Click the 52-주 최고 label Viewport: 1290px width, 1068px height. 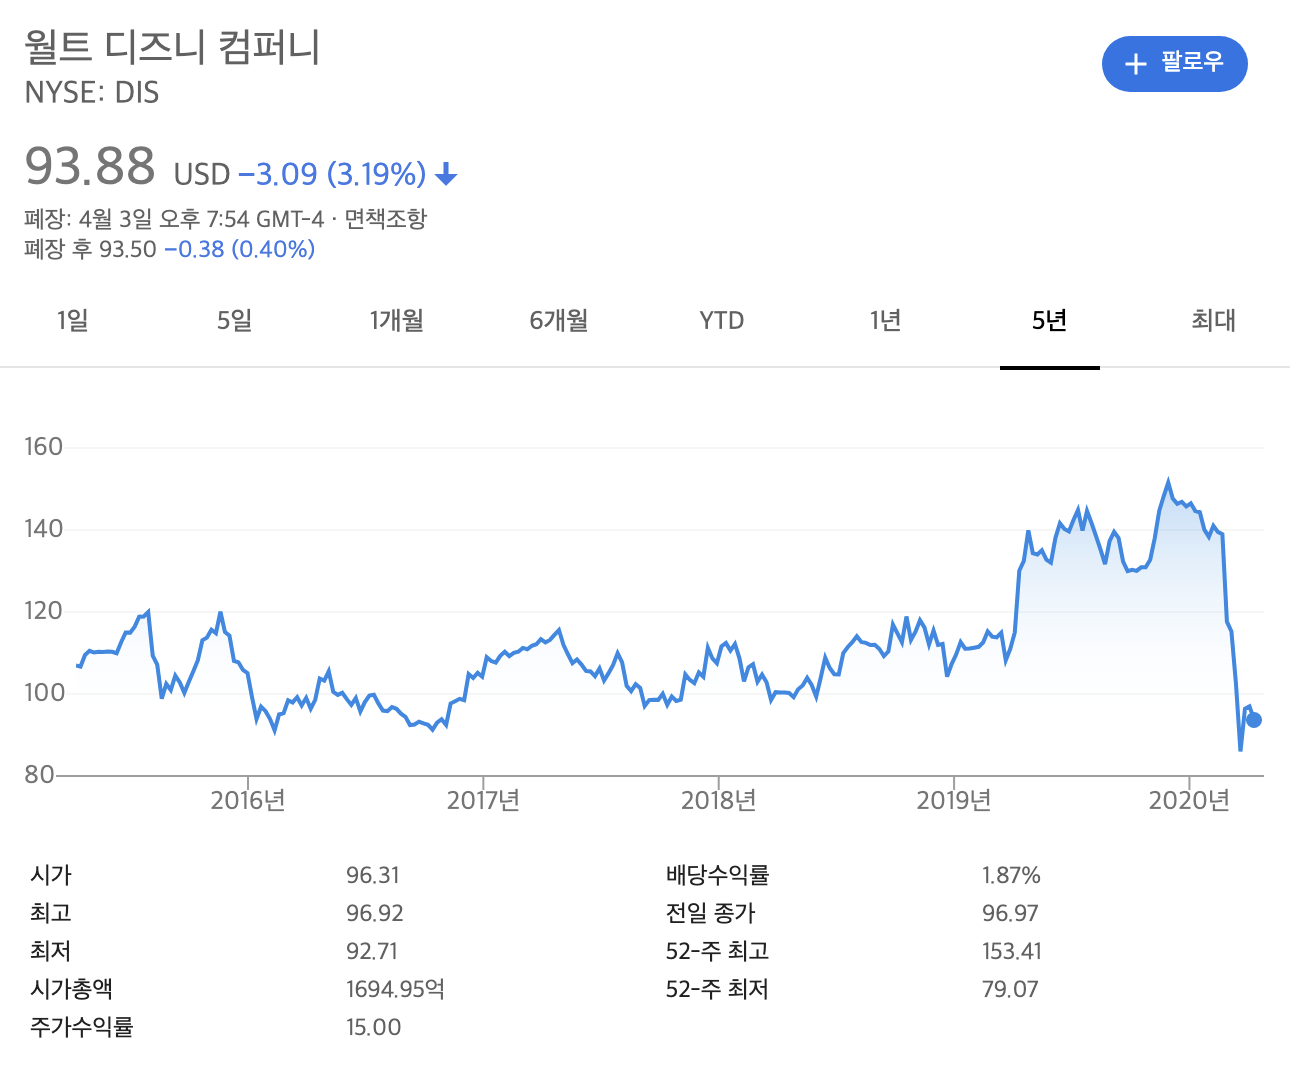click(717, 951)
